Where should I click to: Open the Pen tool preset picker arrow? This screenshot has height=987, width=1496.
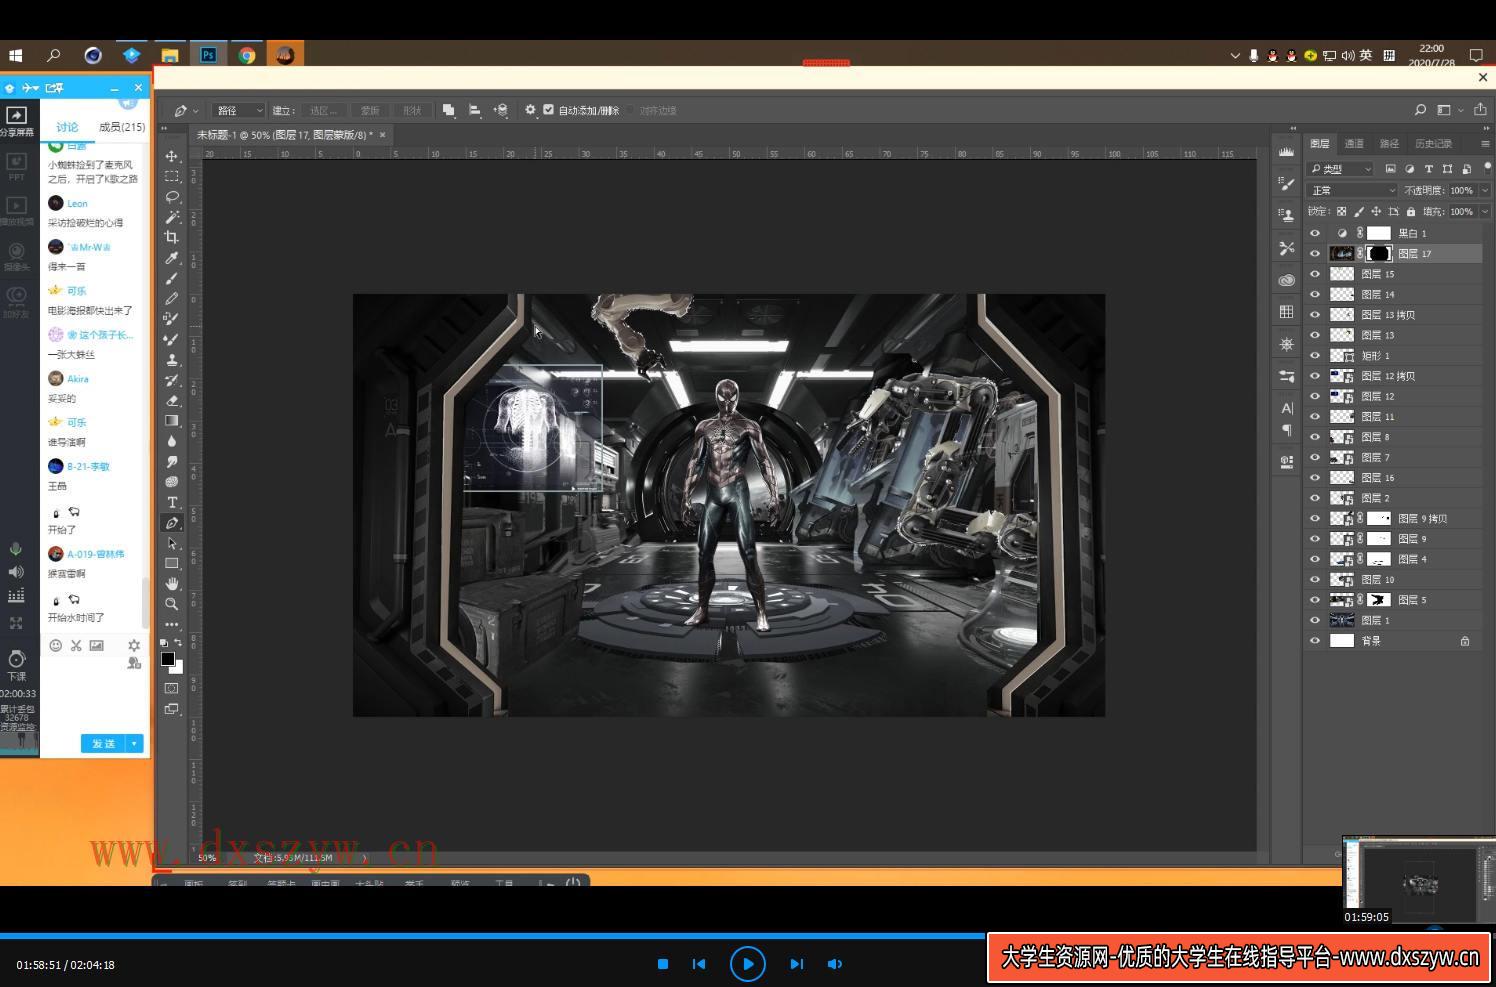[x=196, y=111]
